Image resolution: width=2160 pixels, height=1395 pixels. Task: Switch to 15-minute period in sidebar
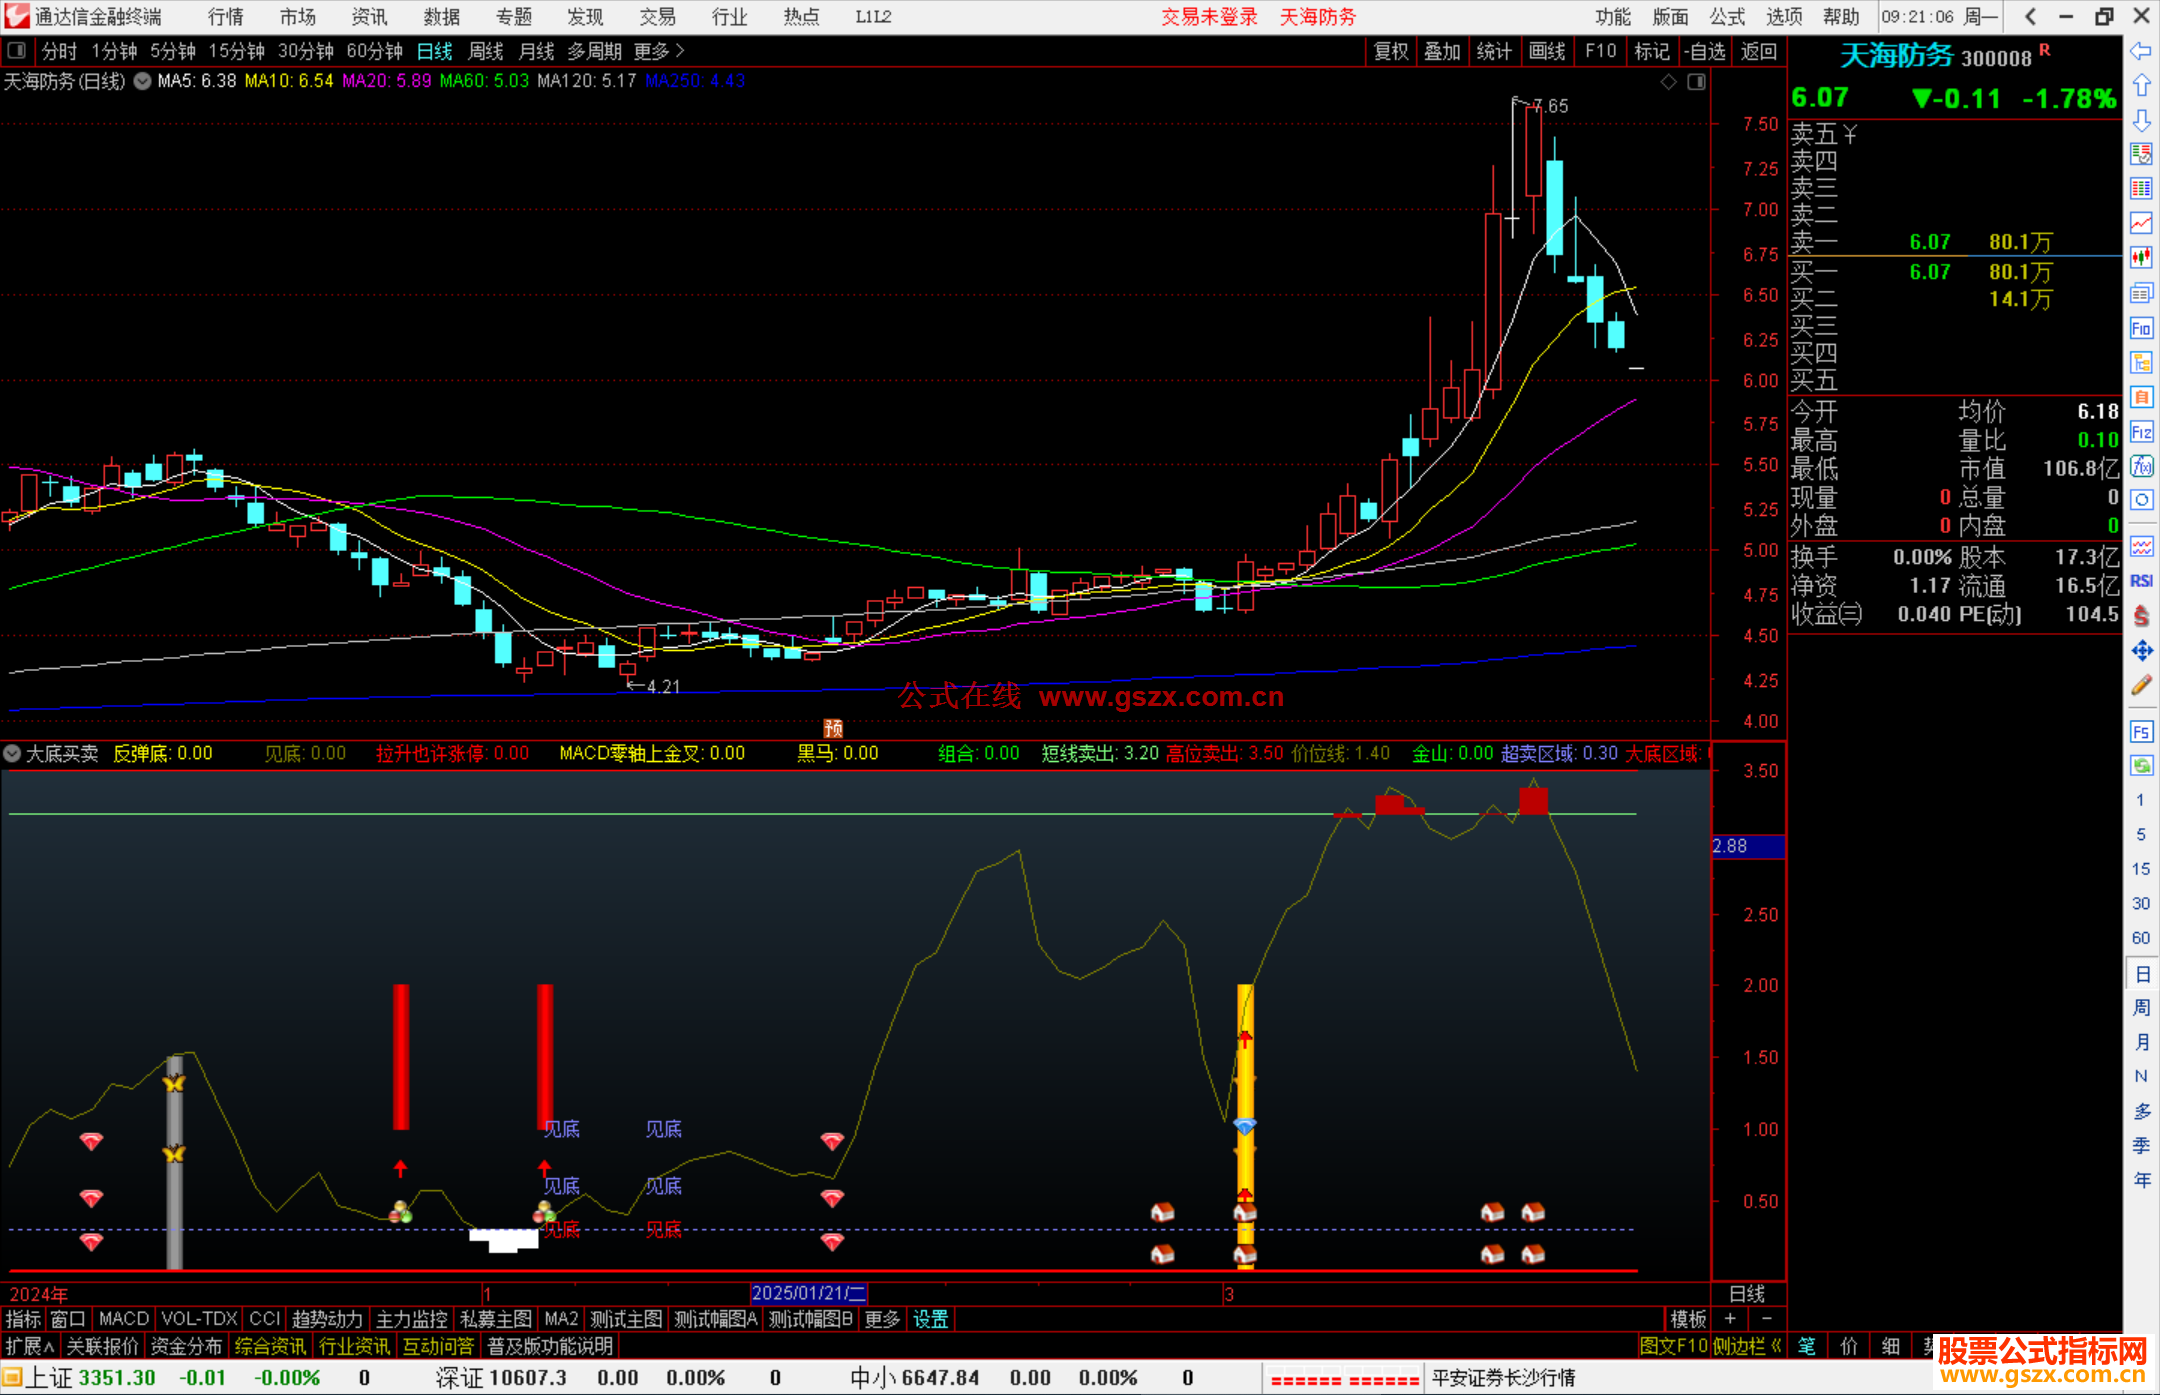(x=2140, y=869)
